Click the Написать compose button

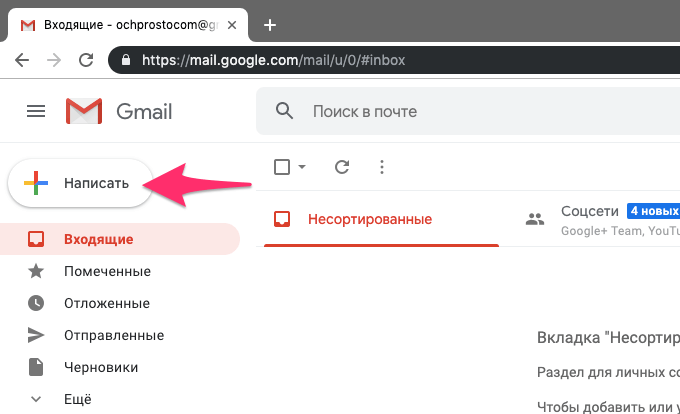click(80, 183)
